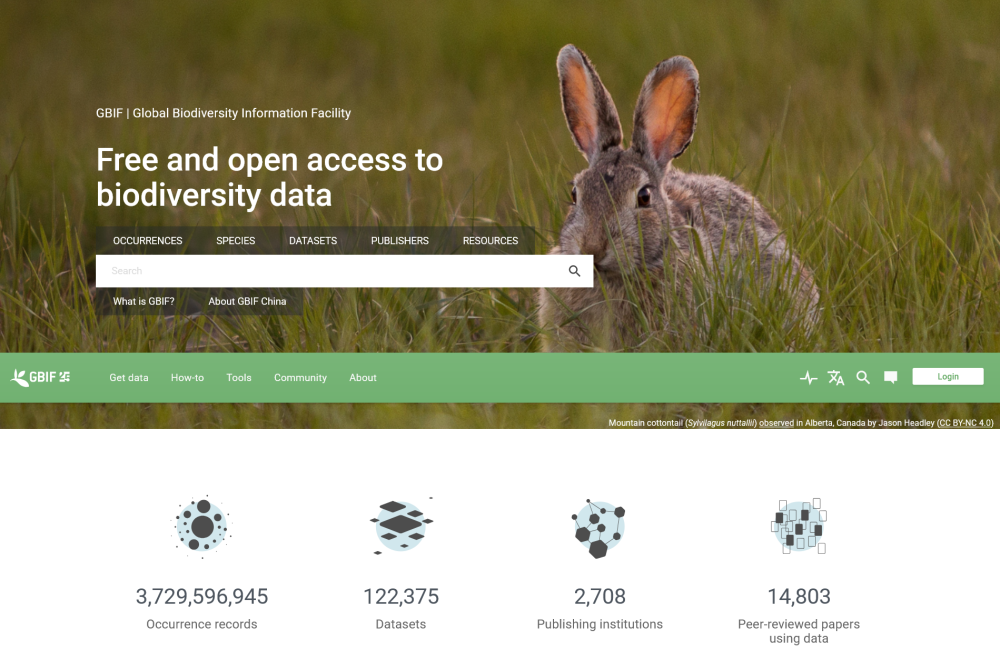Select the RESOURCES search tab
This screenshot has width=1000, height=669.
(x=490, y=240)
